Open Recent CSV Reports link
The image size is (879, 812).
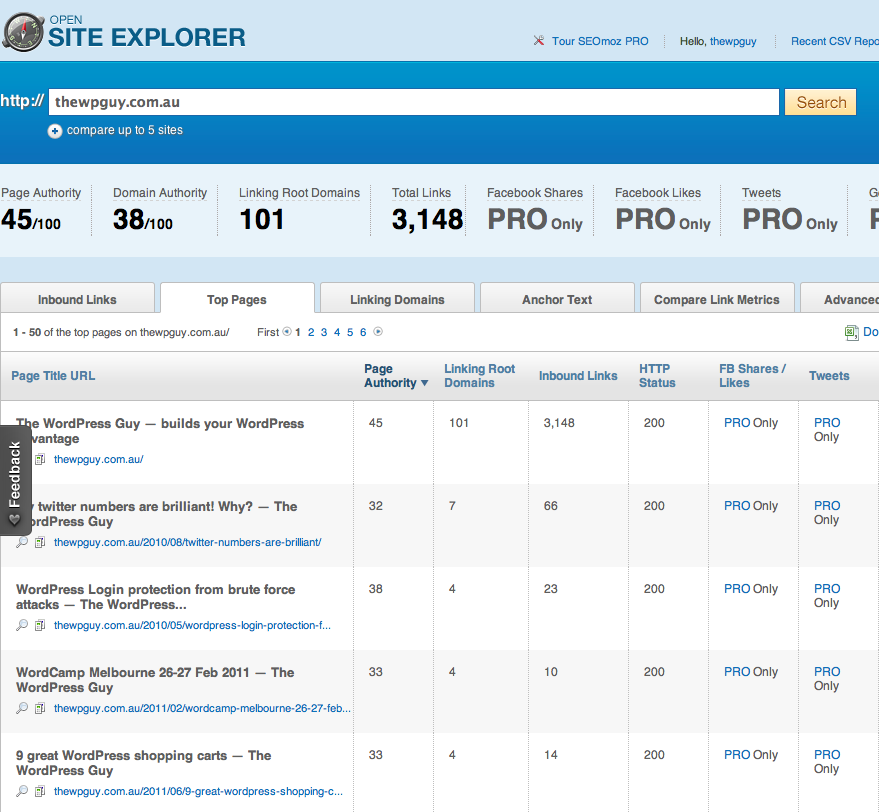click(x=835, y=41)
